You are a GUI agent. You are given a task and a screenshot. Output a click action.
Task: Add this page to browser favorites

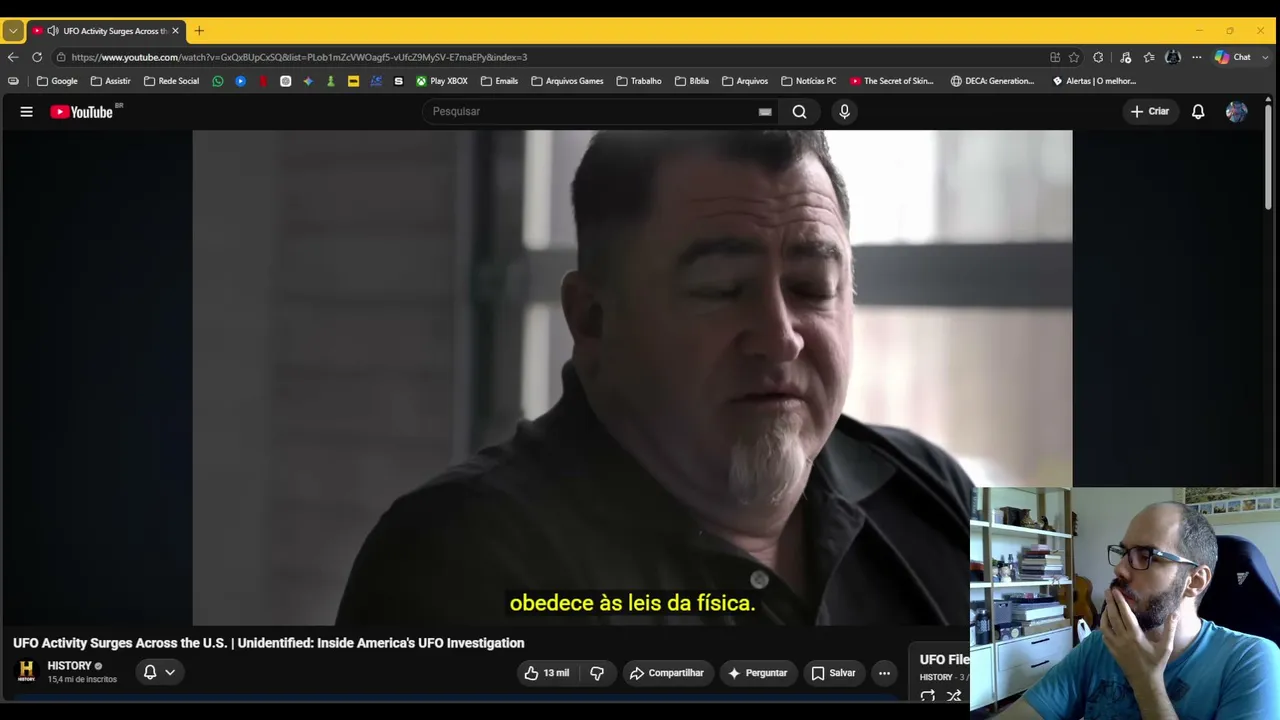pos(1074,57)
